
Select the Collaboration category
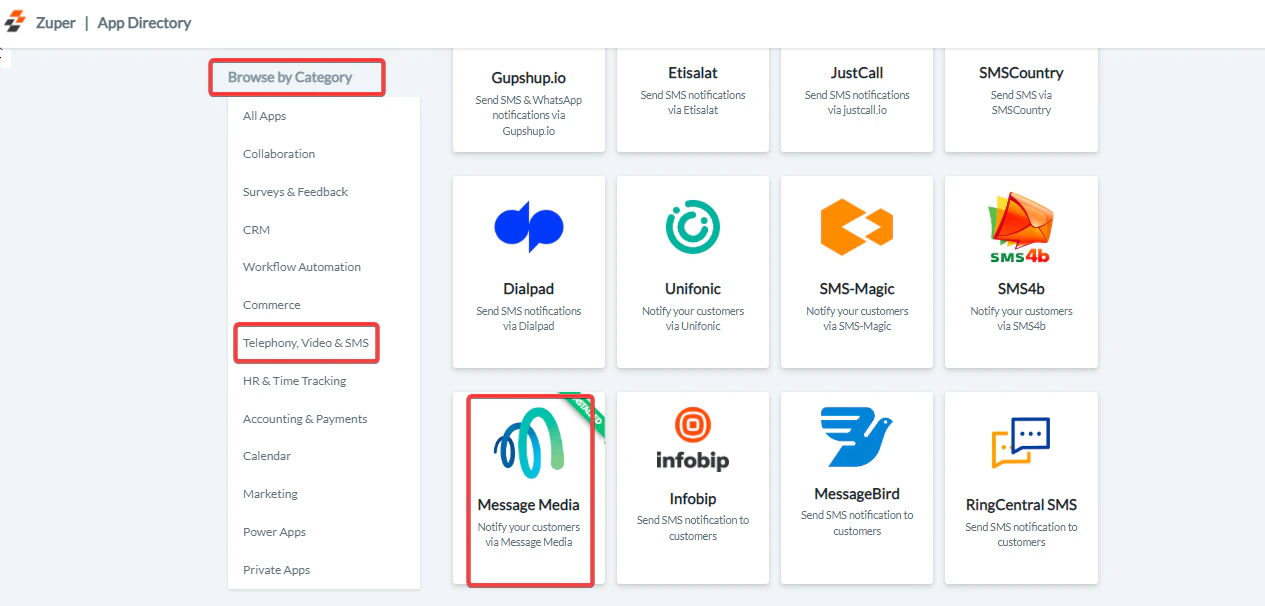[279, 154]
